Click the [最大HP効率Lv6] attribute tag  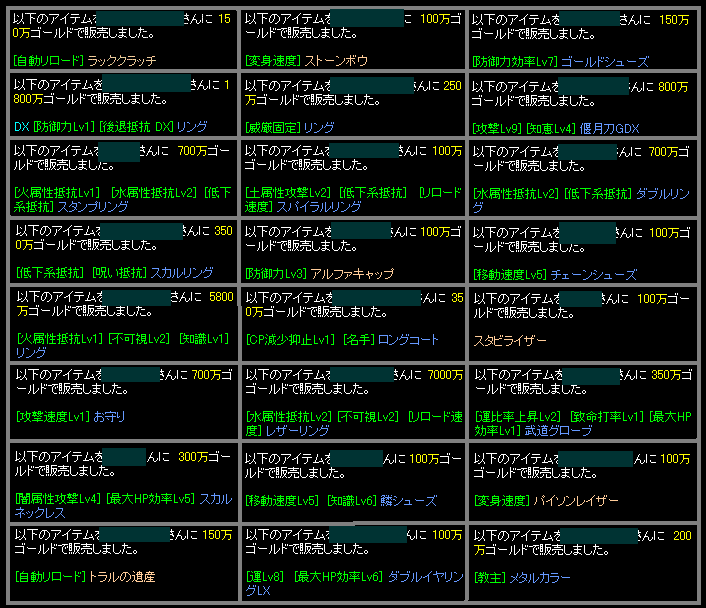point(338,576)
